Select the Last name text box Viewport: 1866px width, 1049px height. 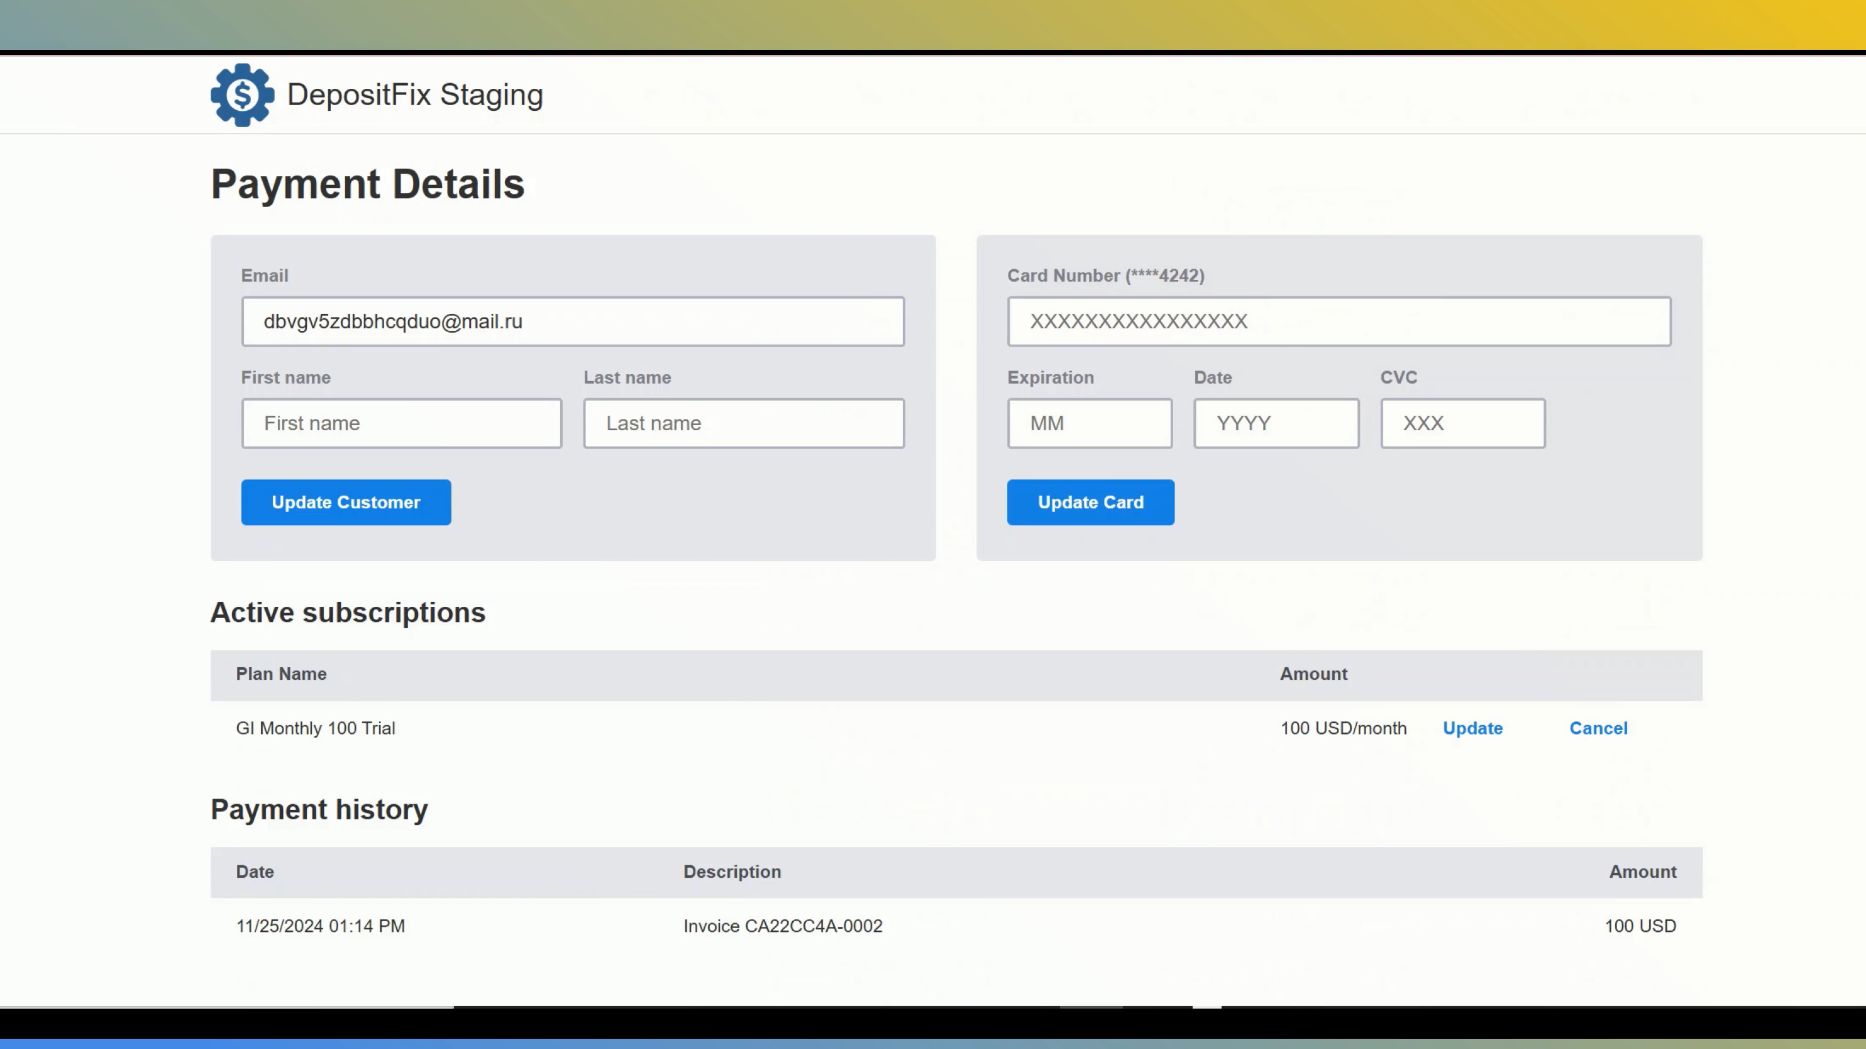[x=743, y=424]
